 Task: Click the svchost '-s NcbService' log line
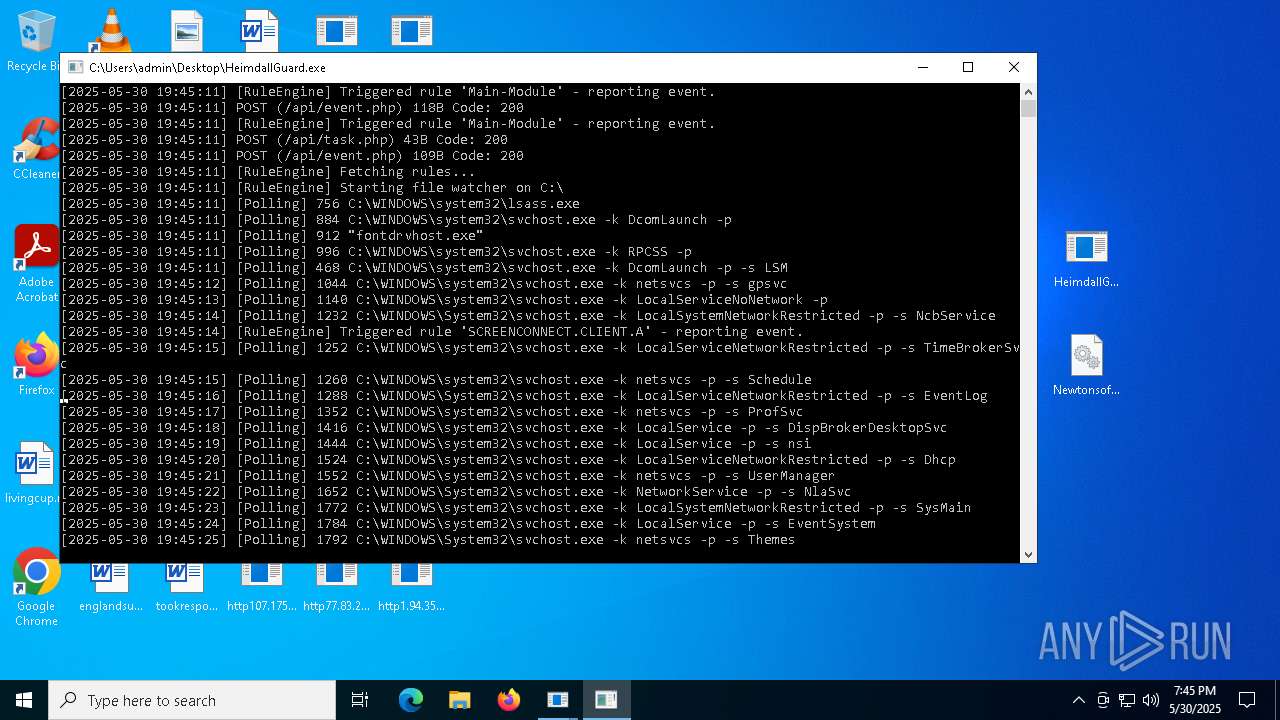click(x=528, y=316)
